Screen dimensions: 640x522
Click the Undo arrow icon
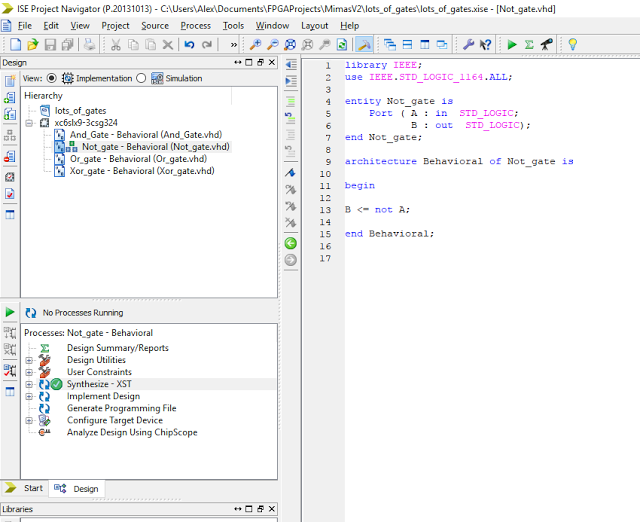pyautogui.click(x=189, y=44)
